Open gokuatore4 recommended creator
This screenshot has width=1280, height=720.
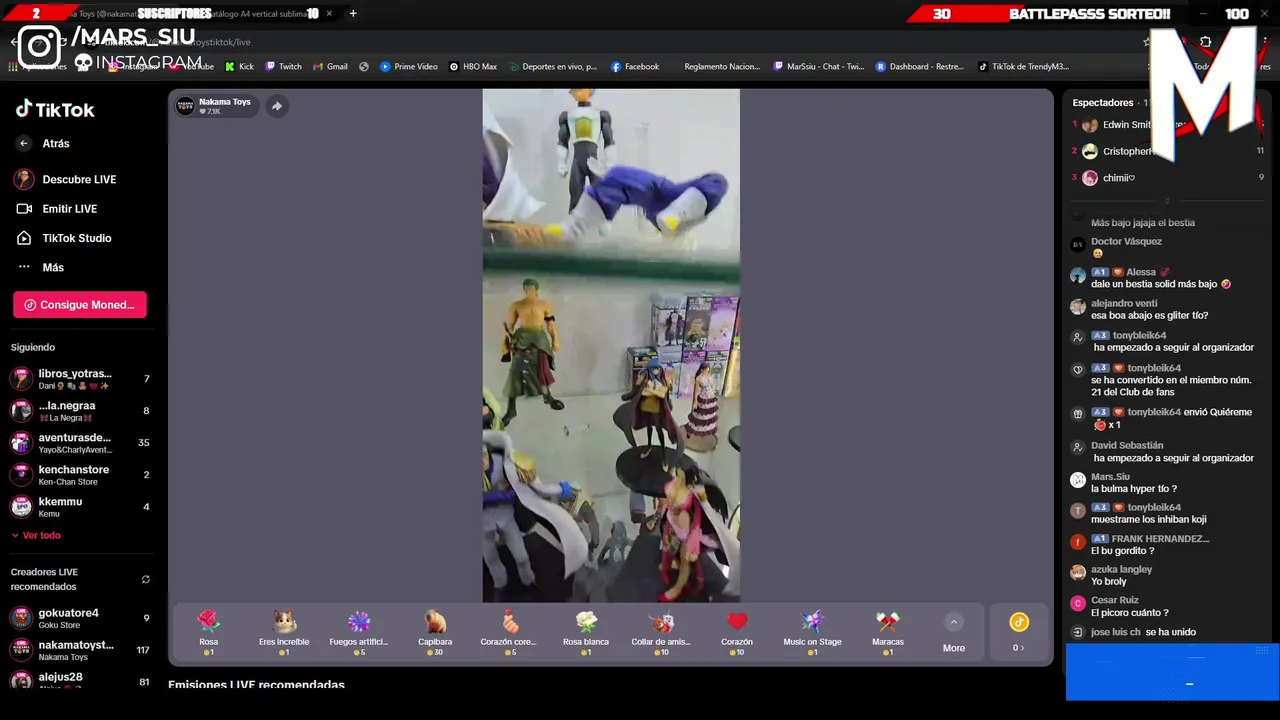80,618
